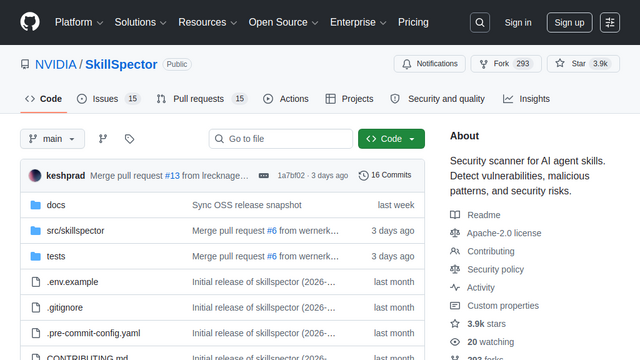Viewport: 640px width, 360px height.
Task: Click the commits history clock icon
Action: 363,176
